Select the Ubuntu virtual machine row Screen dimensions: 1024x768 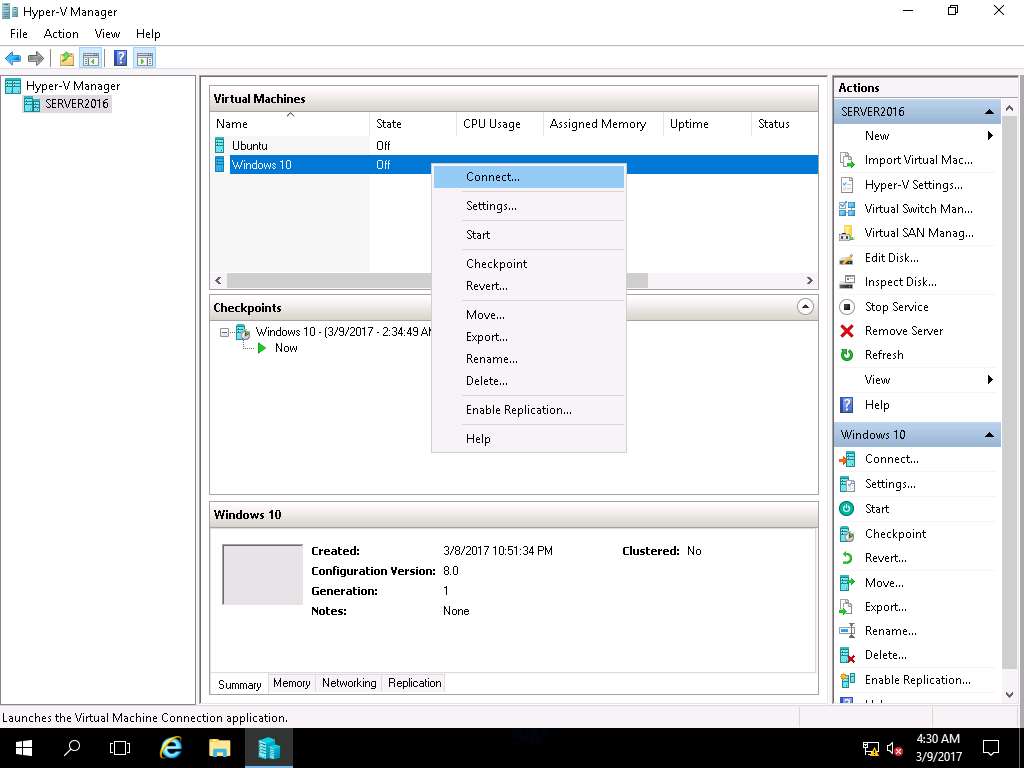(x=514, y=146)
